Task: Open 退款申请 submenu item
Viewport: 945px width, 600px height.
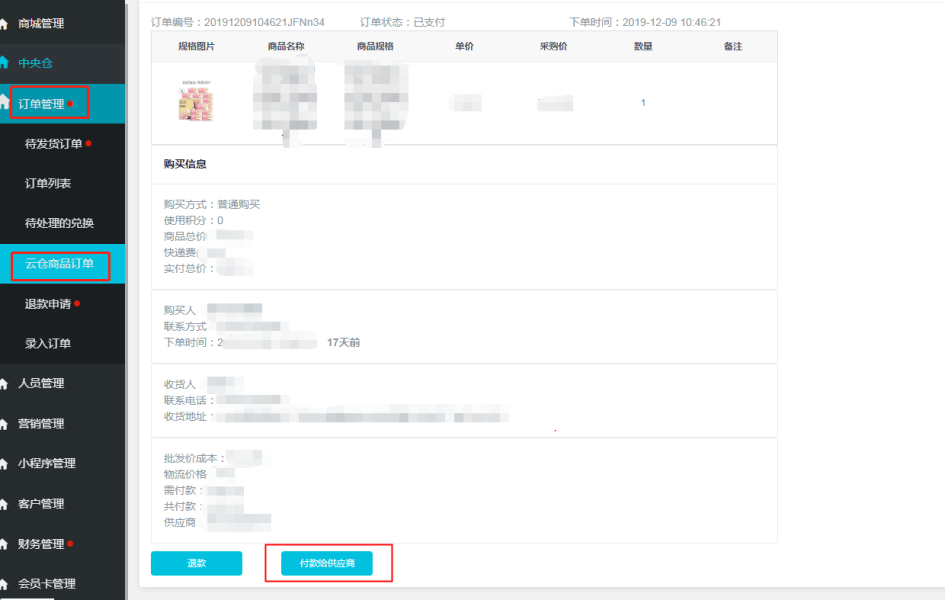Action: tap(48, 304)
